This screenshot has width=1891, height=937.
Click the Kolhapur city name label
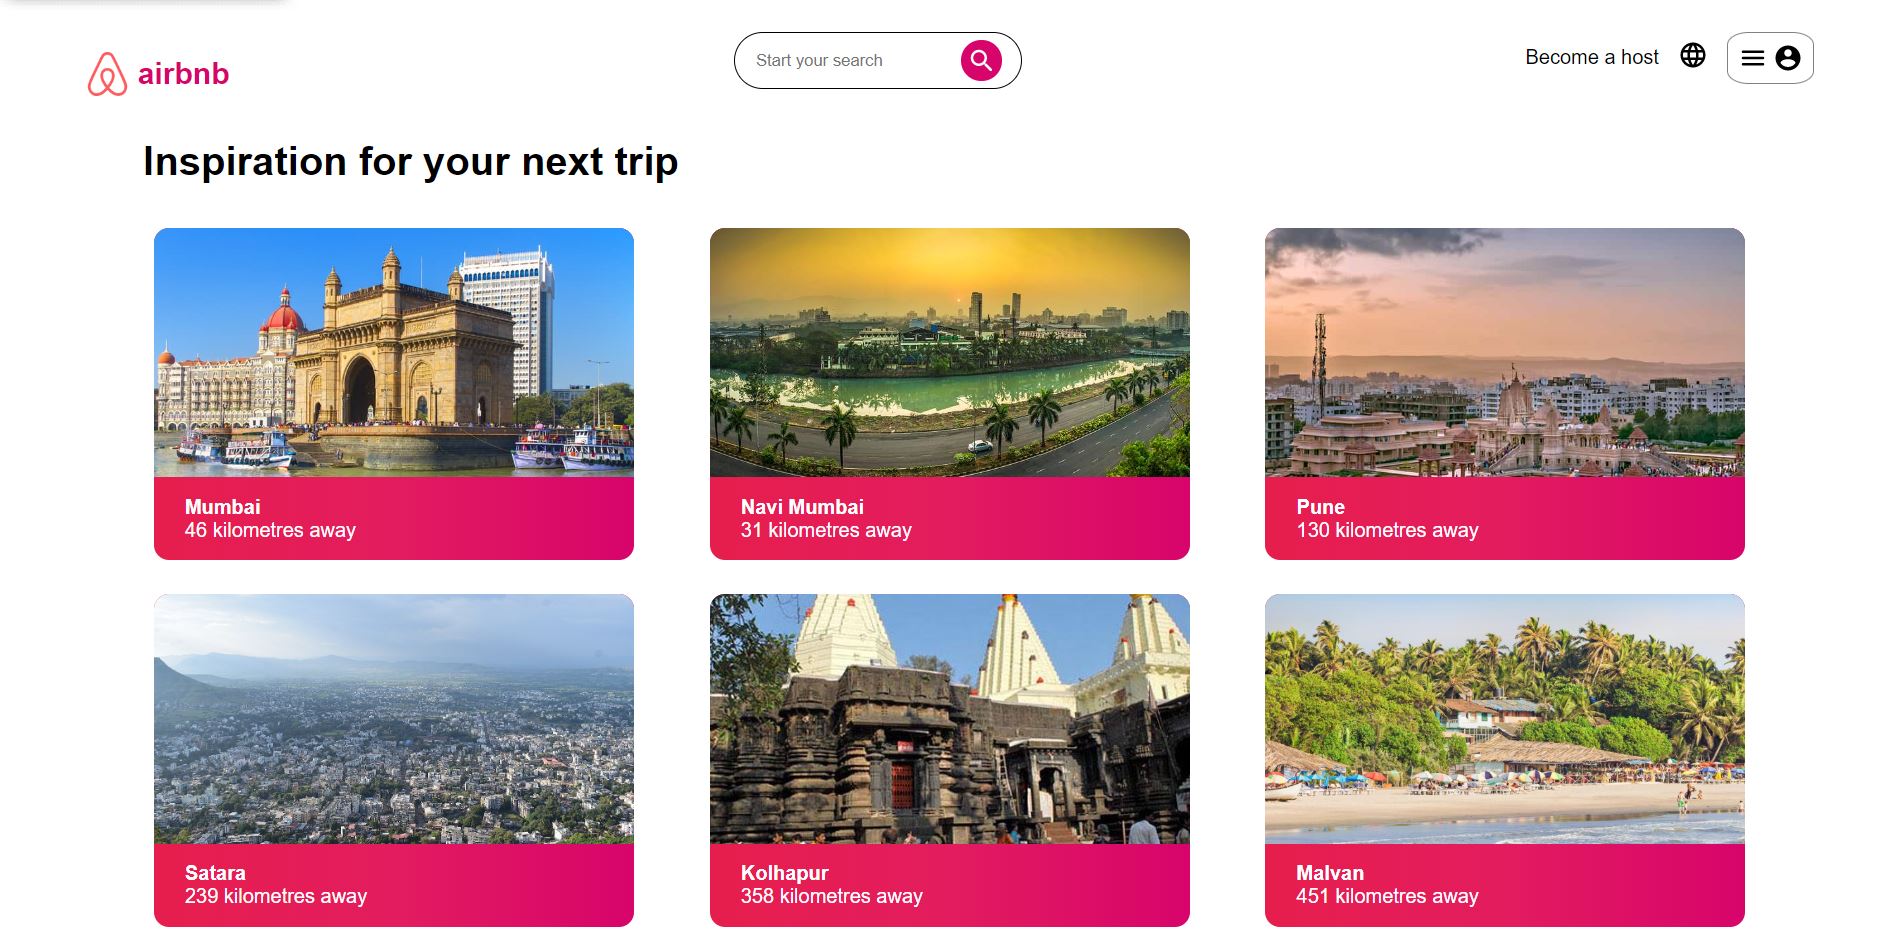pyautogui.click(x=784, y=872)
